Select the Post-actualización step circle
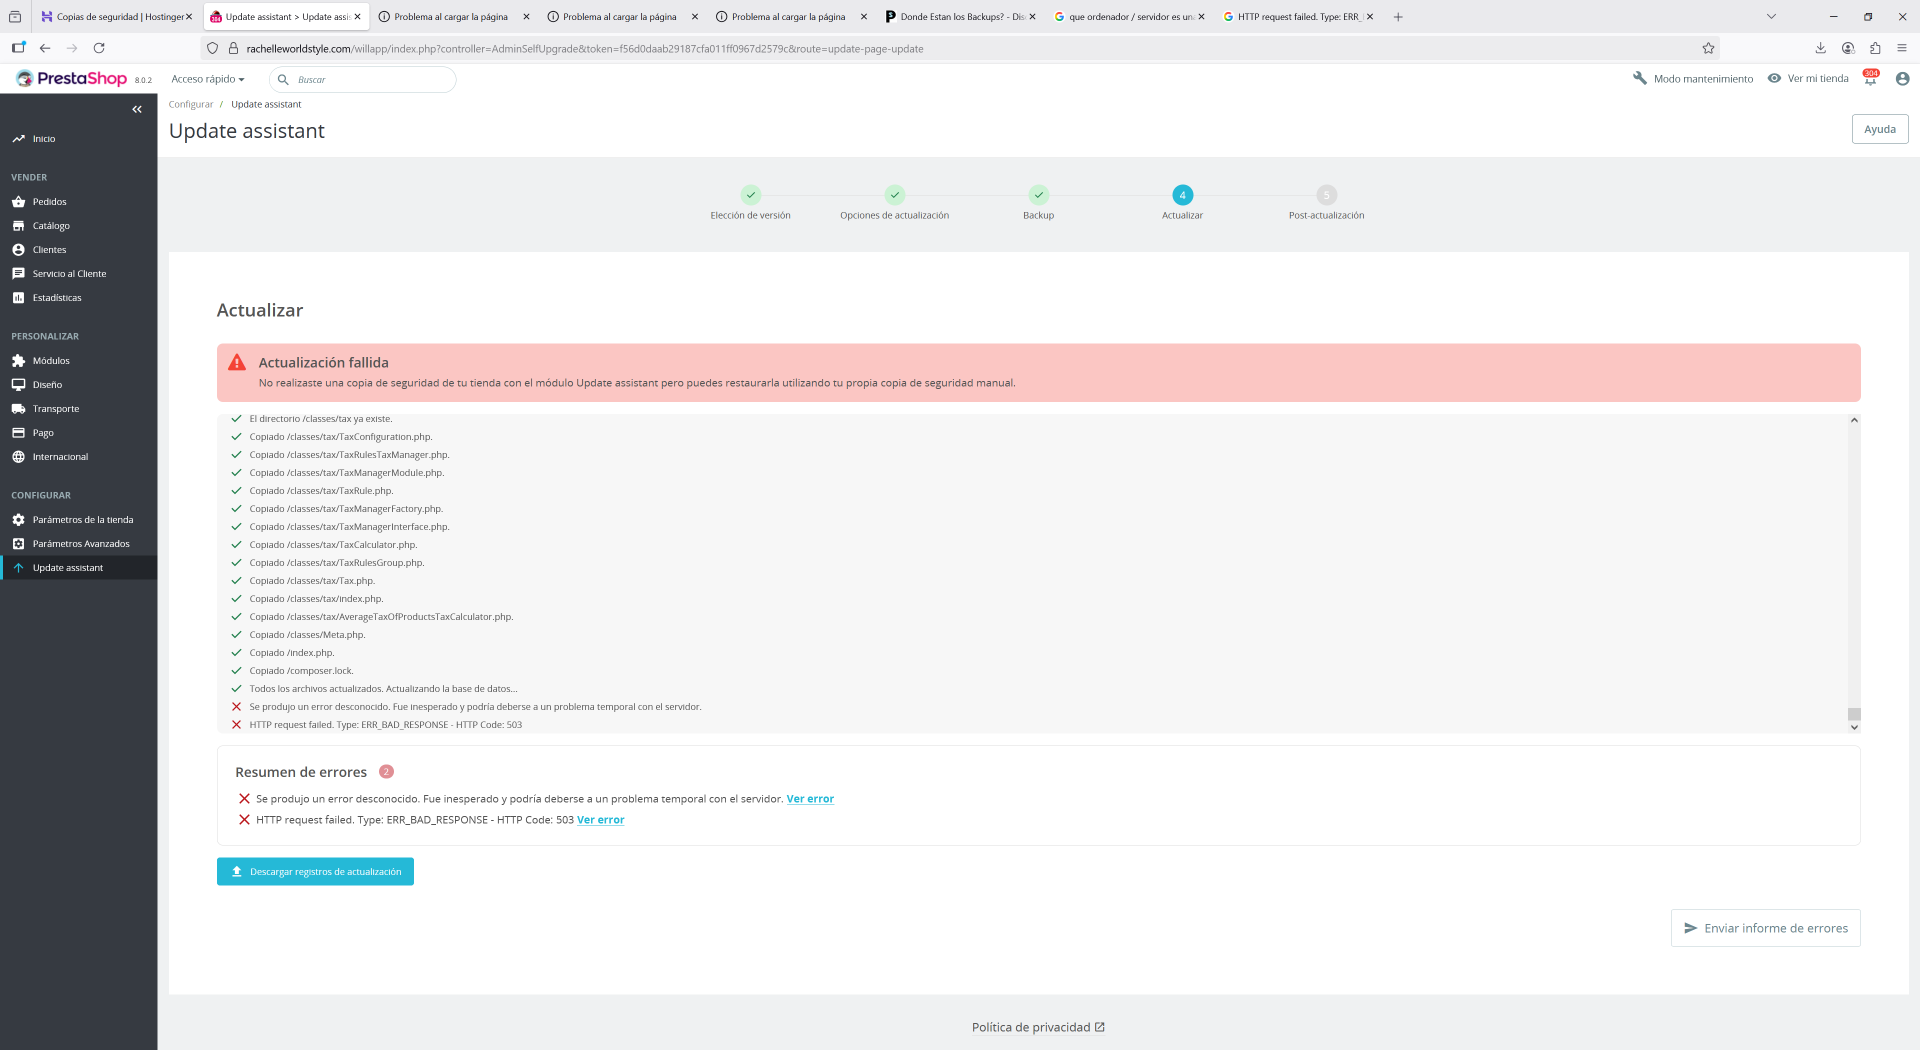 [1326, 195]
